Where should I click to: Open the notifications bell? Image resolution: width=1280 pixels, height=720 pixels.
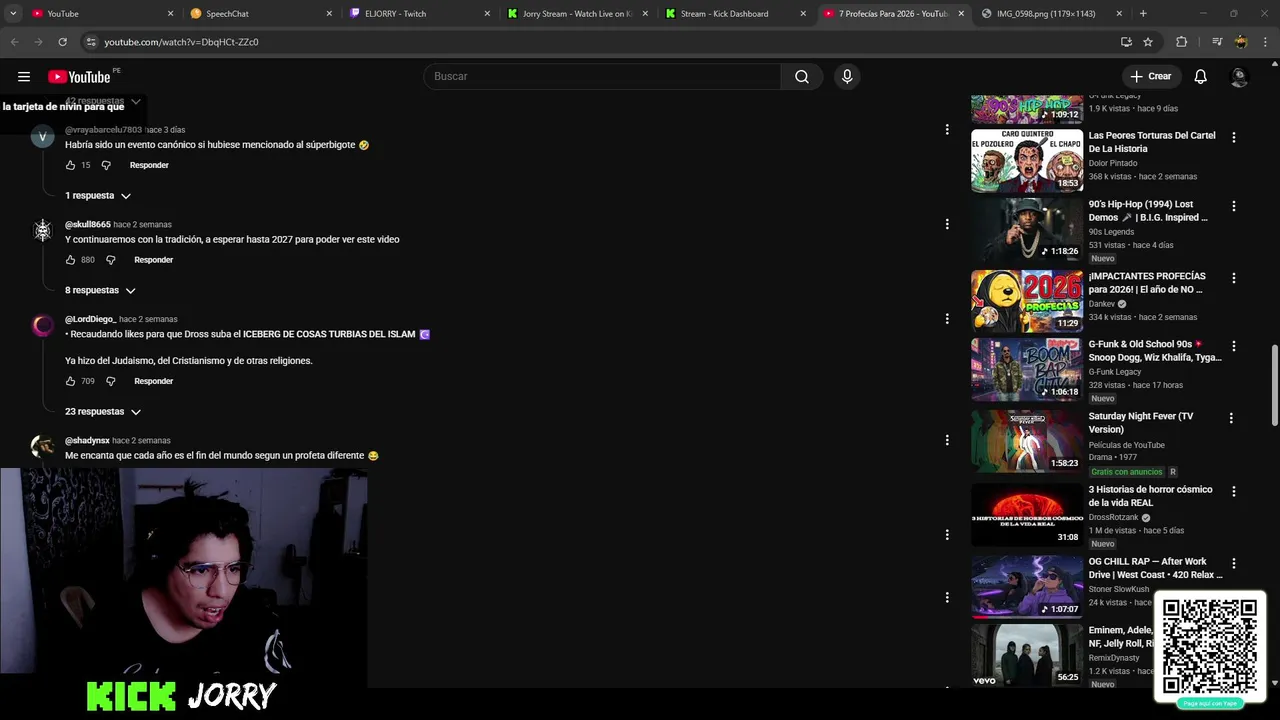[1201, 77]
